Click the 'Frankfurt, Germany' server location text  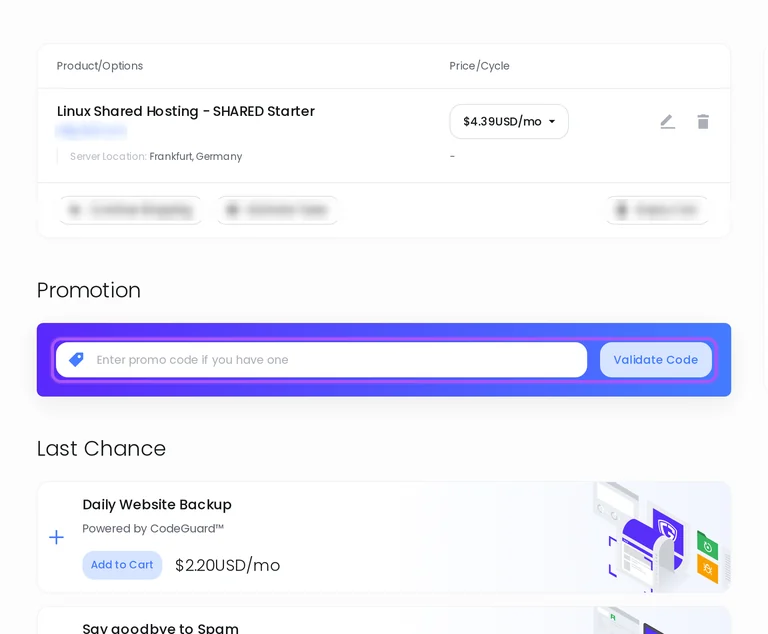point(195,156)
